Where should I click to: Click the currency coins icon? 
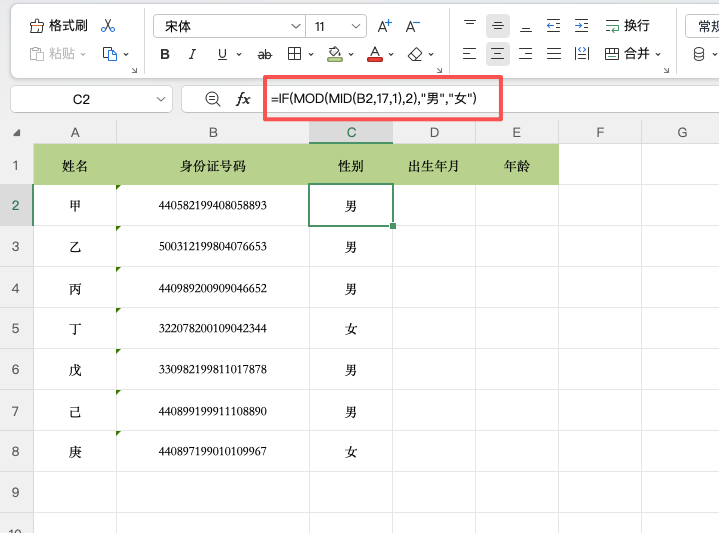point(699,54)
